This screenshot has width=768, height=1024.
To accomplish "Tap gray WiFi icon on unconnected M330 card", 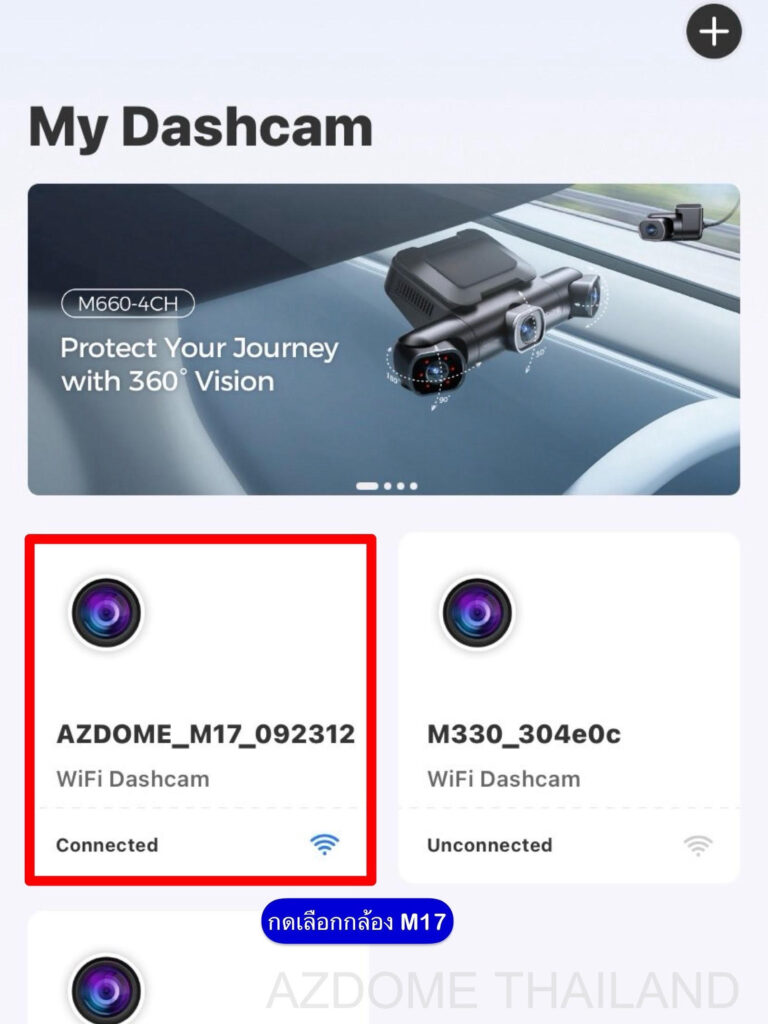I will point(698,845).
